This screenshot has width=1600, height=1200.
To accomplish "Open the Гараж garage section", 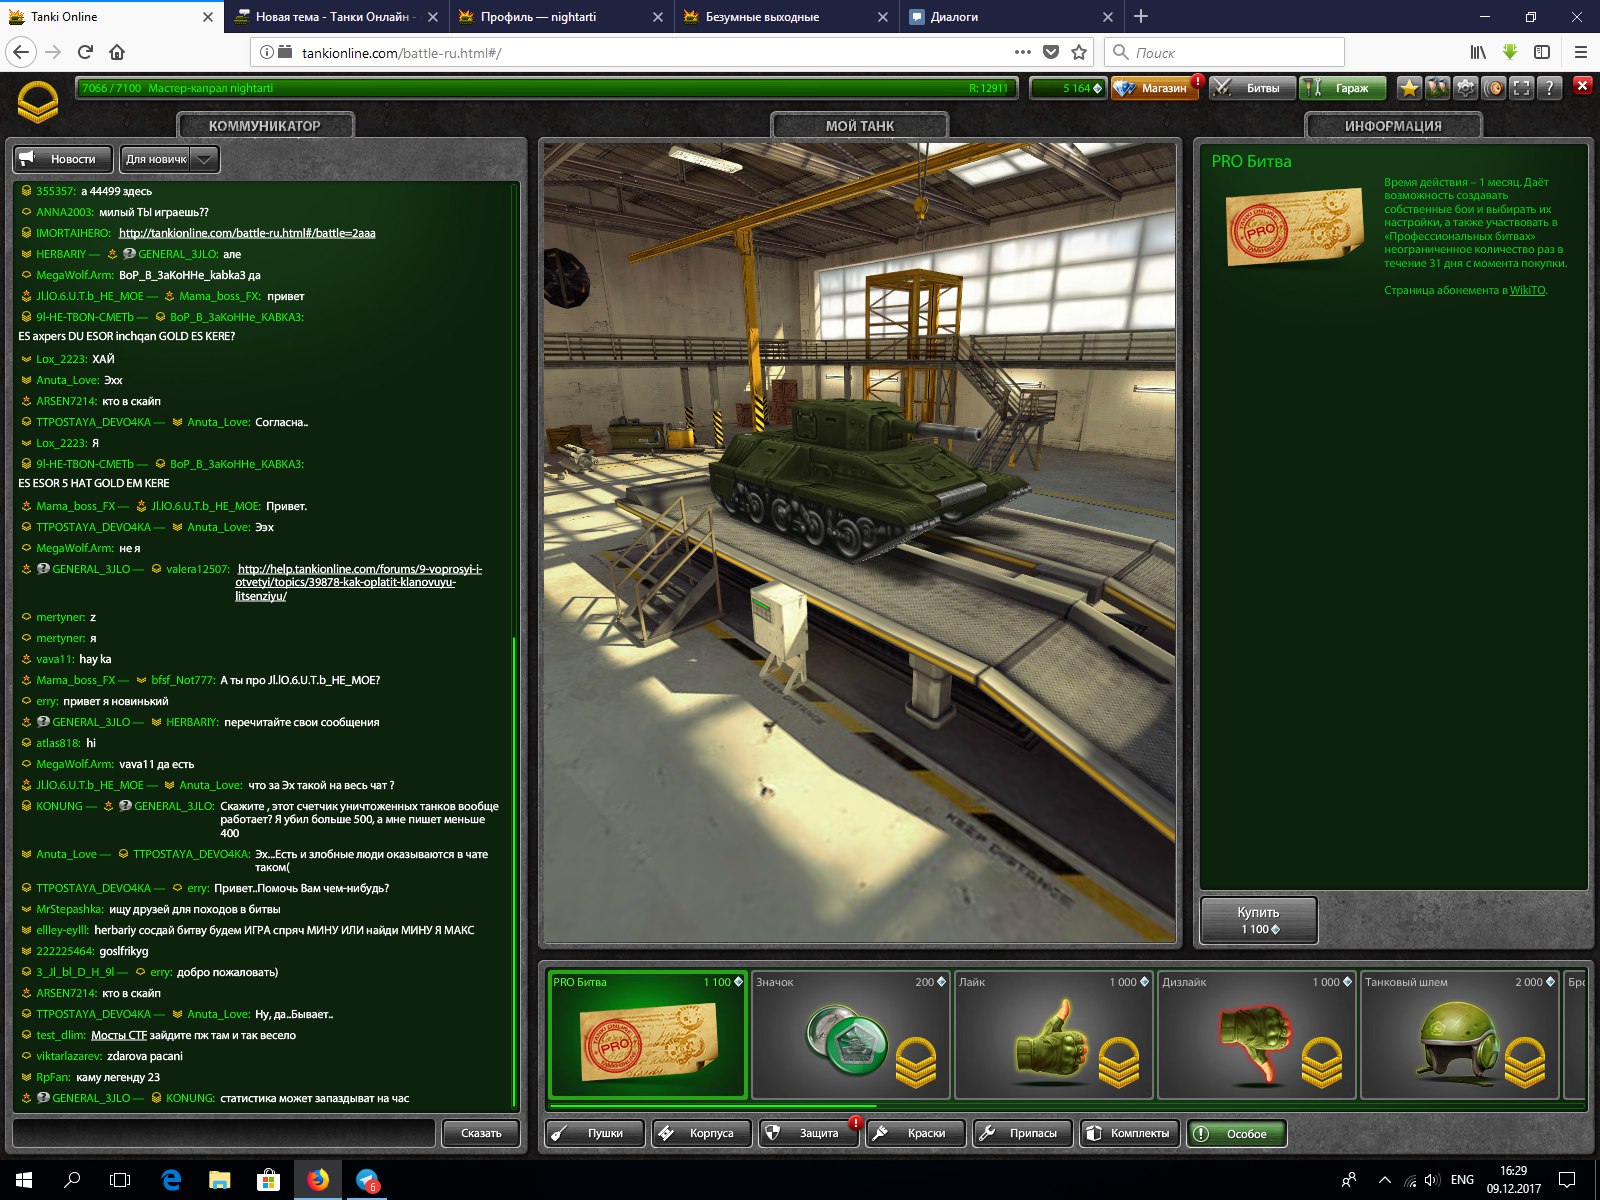I will [1342, 88].
